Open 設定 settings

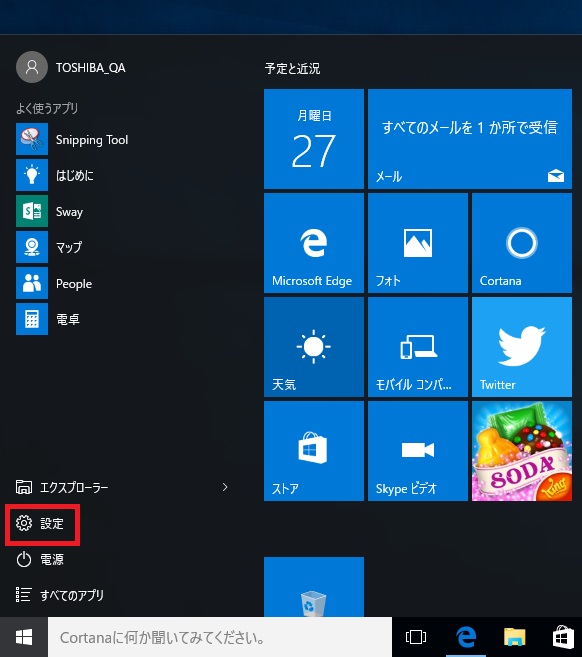40,523
